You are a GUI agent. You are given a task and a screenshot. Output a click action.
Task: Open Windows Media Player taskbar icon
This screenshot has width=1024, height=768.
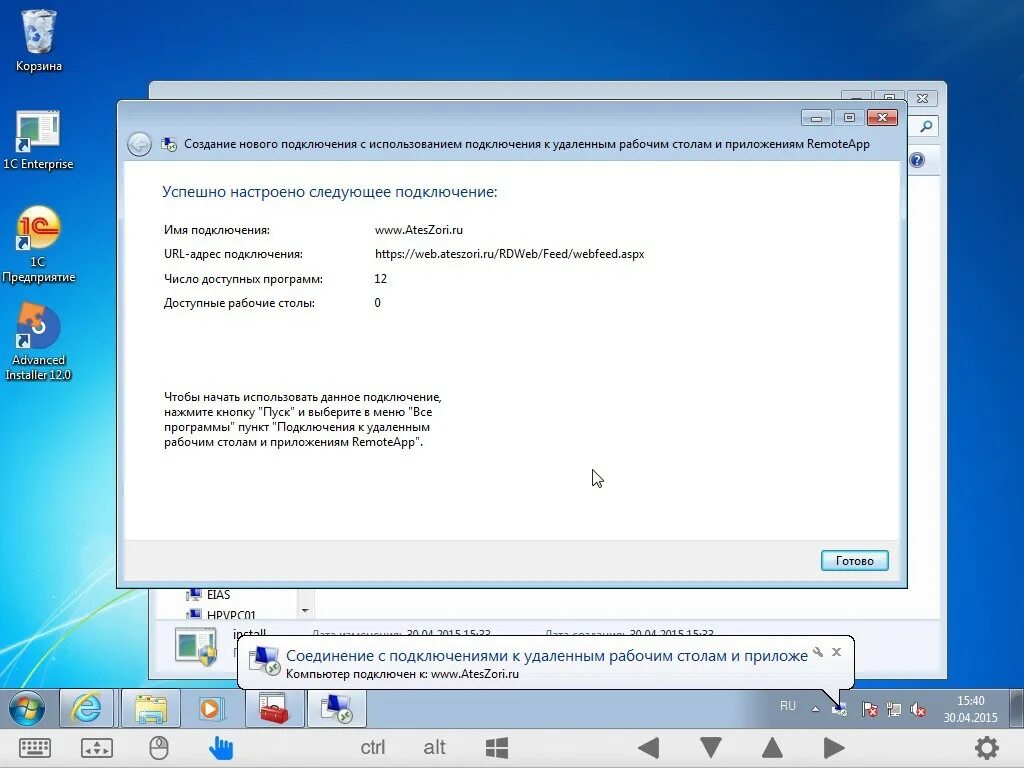(x=210, y=708)
